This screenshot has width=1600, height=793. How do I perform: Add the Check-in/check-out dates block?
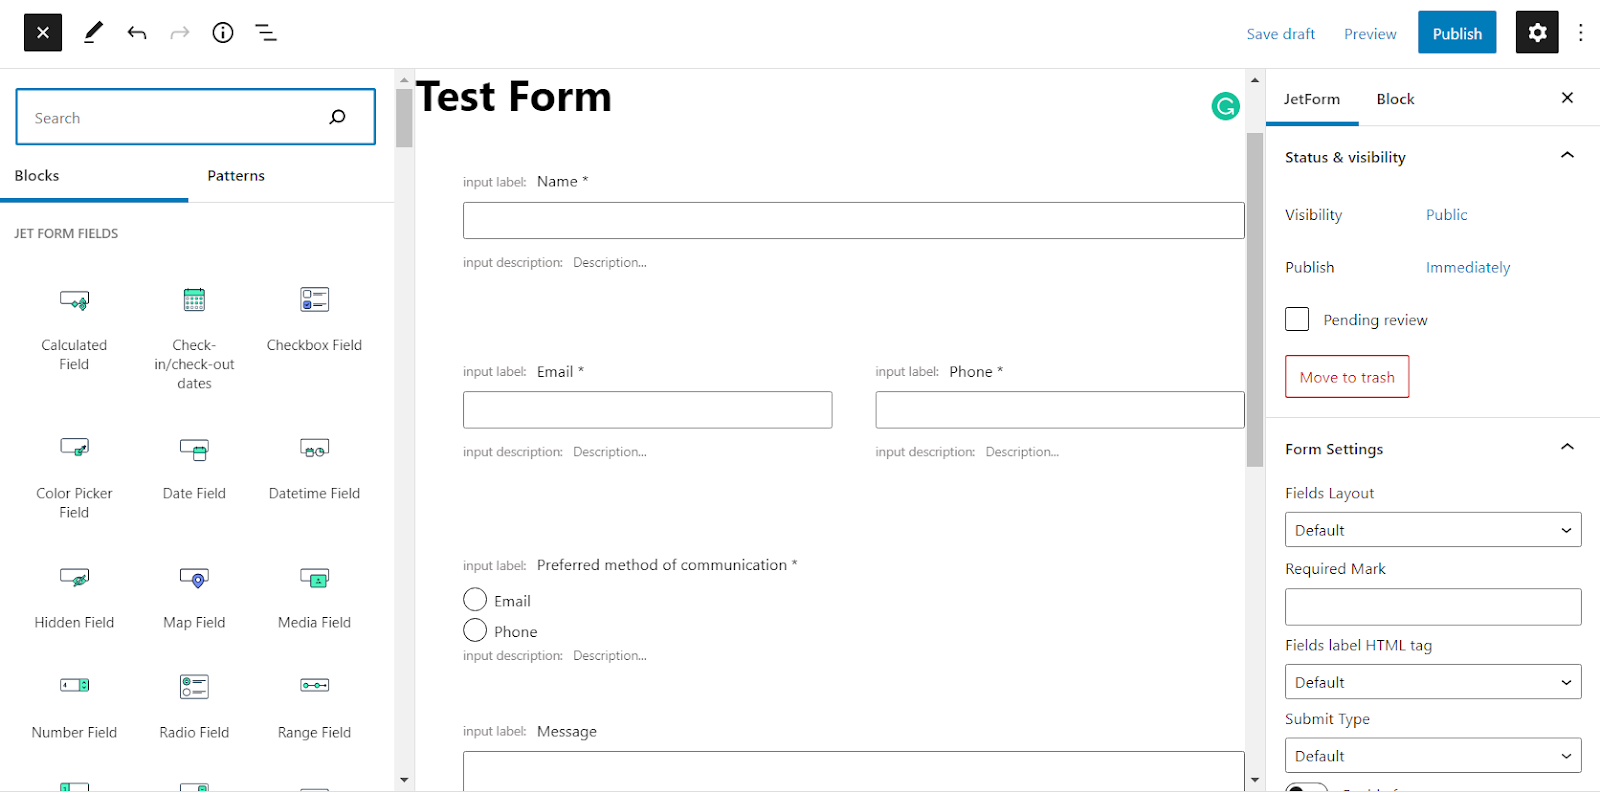194,336
